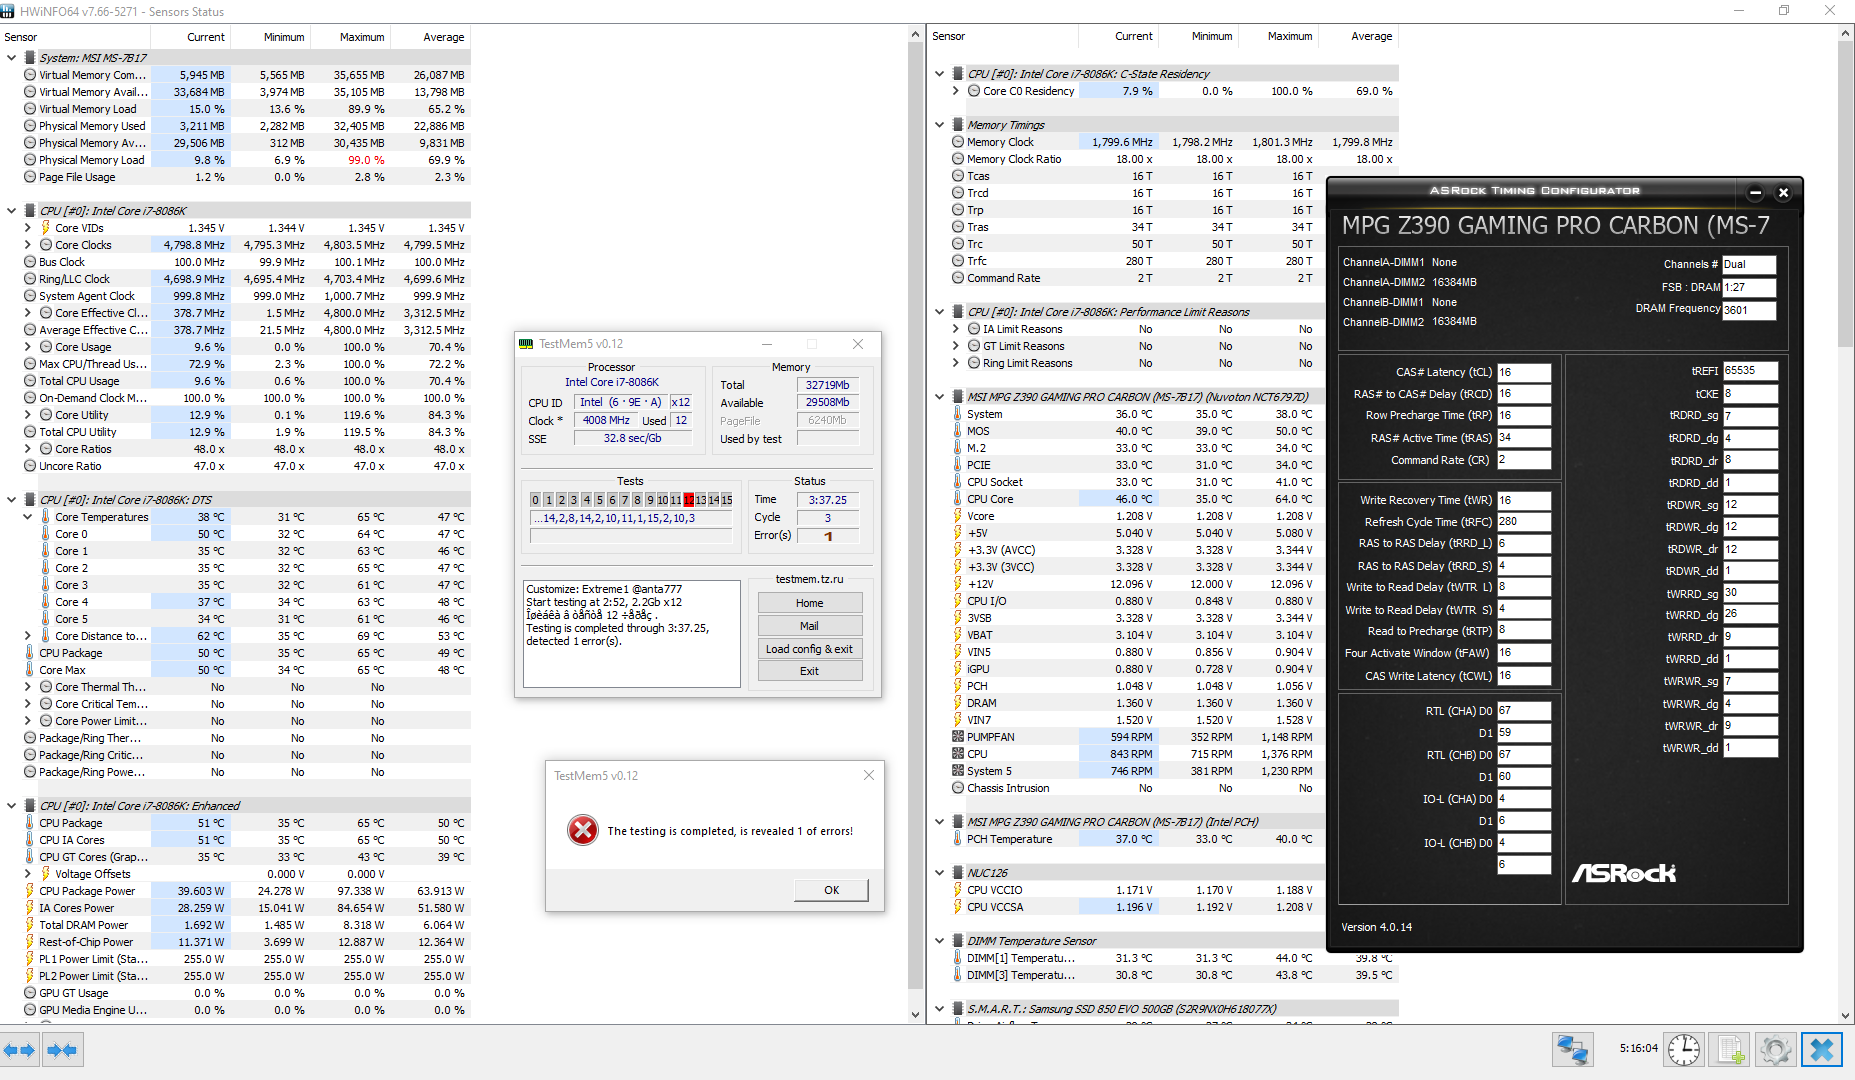This screenshot has width=1855, height=1080.
Task: Click the Total memory value 32719Mb
Action: click(x=828, y=385)
